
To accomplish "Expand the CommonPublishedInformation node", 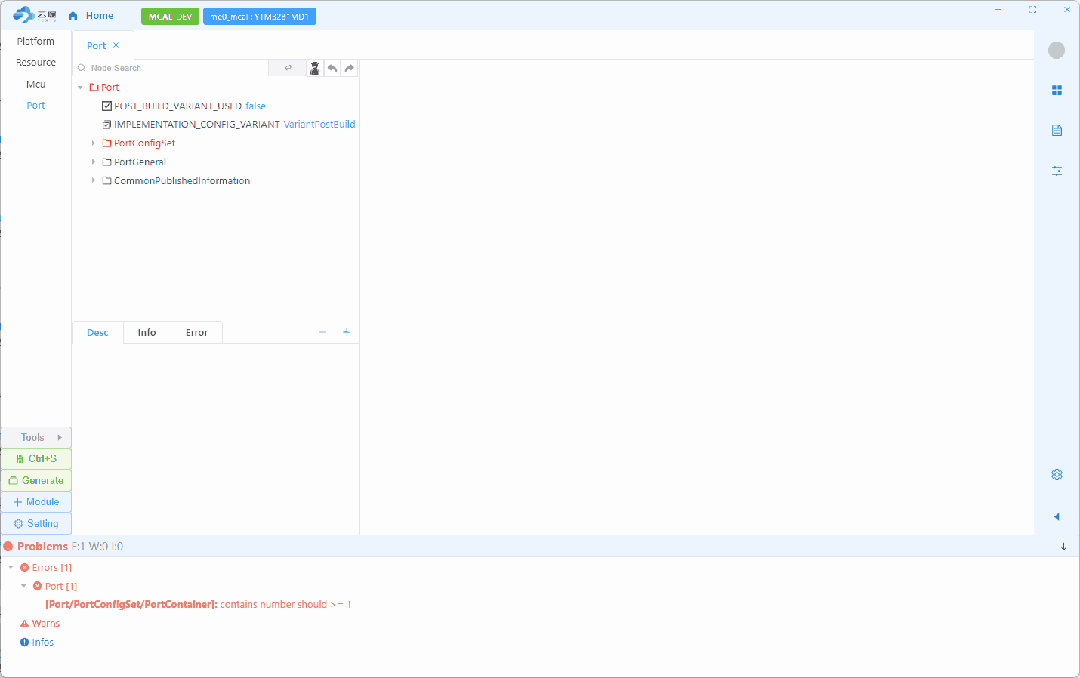I will click(x=93, y=181).
